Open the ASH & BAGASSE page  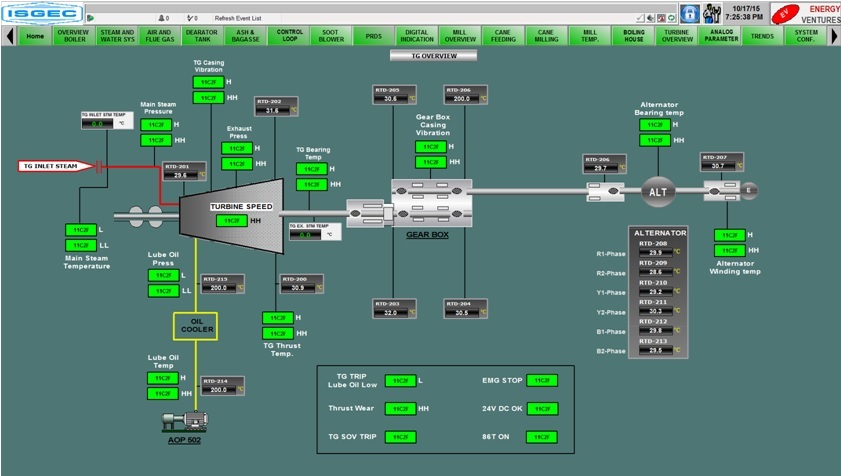point(245,36)
